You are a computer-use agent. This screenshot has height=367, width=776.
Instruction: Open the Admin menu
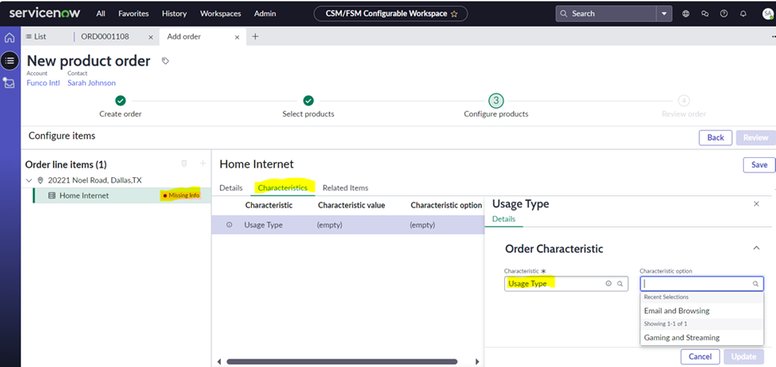(265, 14)
